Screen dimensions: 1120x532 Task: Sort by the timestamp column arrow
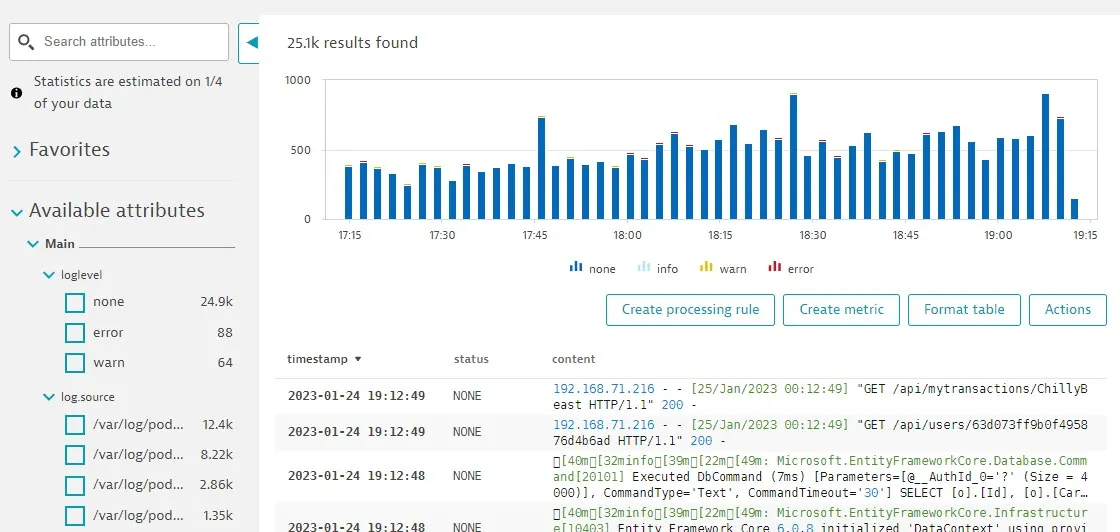click(x=358, y=359)
